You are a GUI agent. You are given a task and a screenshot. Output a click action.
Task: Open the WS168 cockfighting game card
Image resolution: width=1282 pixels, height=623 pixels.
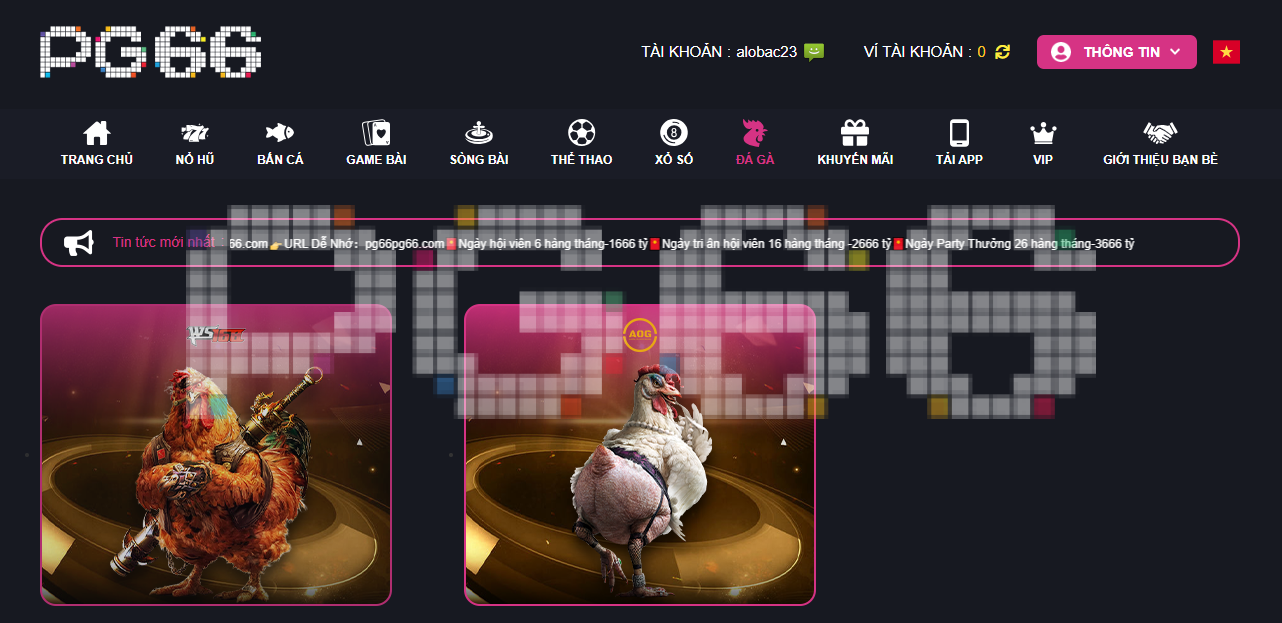[216, 455]
